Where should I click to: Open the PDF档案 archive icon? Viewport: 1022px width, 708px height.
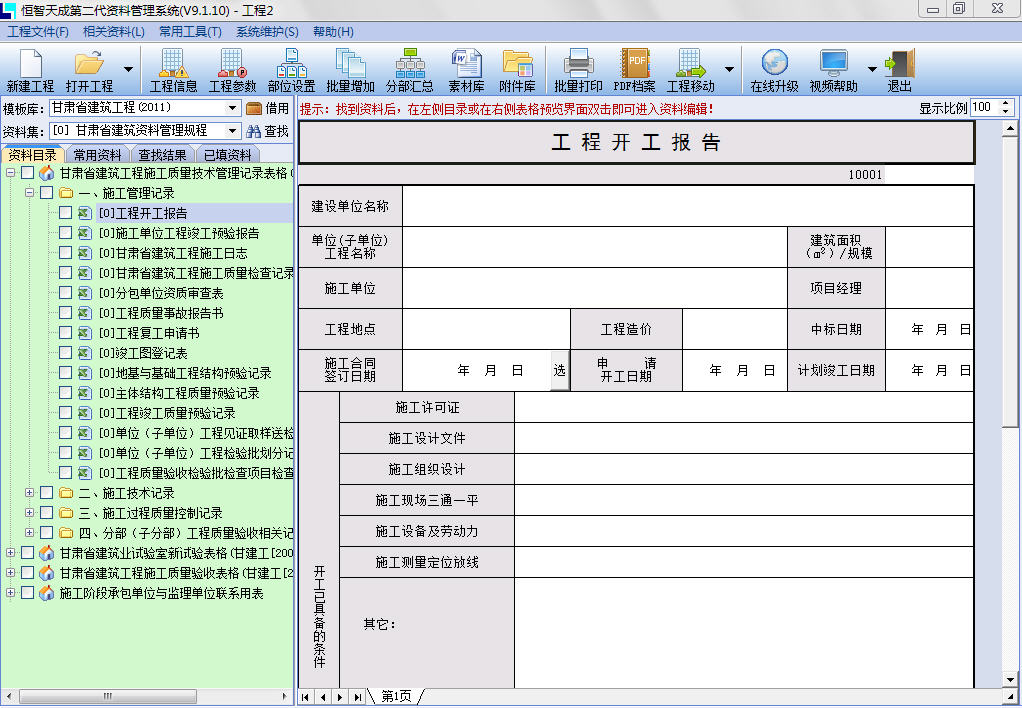point(634,70)
